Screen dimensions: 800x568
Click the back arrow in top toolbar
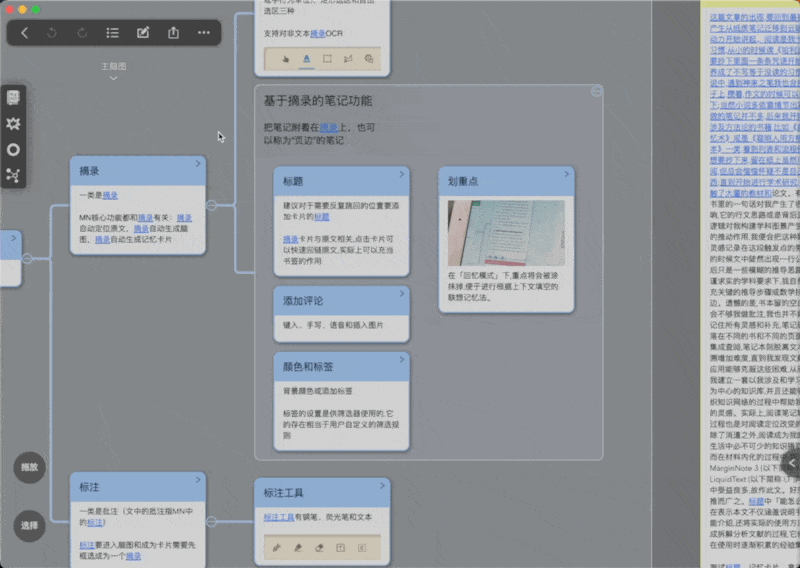24,33
